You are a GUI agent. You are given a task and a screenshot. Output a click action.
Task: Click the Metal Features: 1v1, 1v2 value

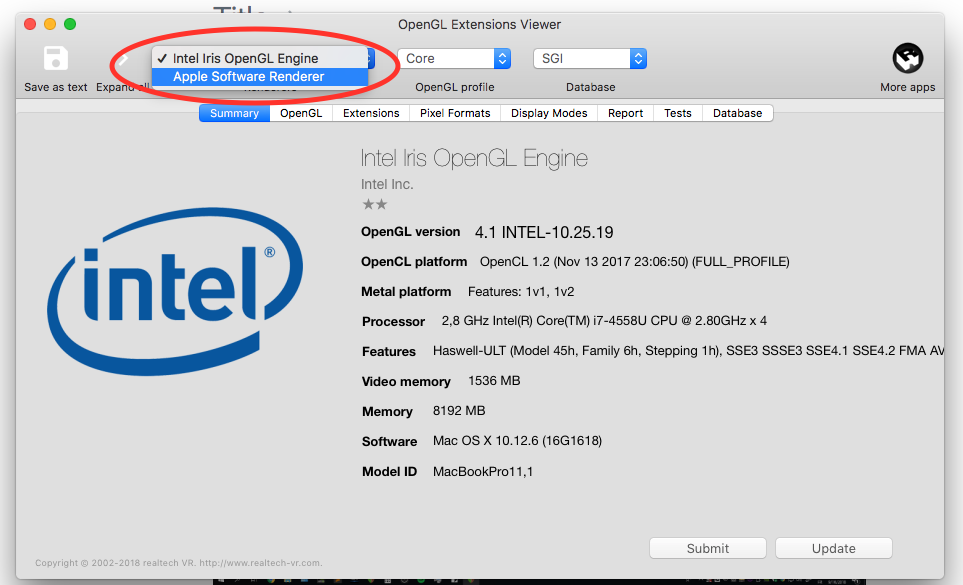(x=521, y=292)
